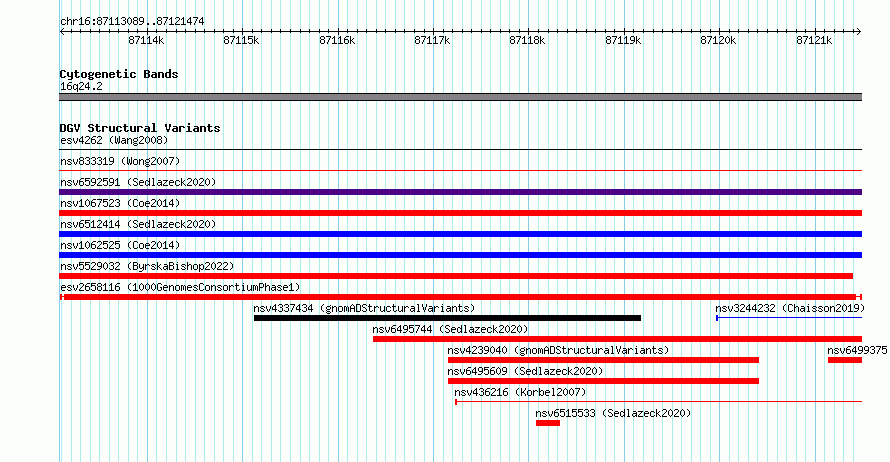Open the nsv3244232 (Chaisson2019) variant label
This screenshot has width=890, height=462.
coord(790,308)
